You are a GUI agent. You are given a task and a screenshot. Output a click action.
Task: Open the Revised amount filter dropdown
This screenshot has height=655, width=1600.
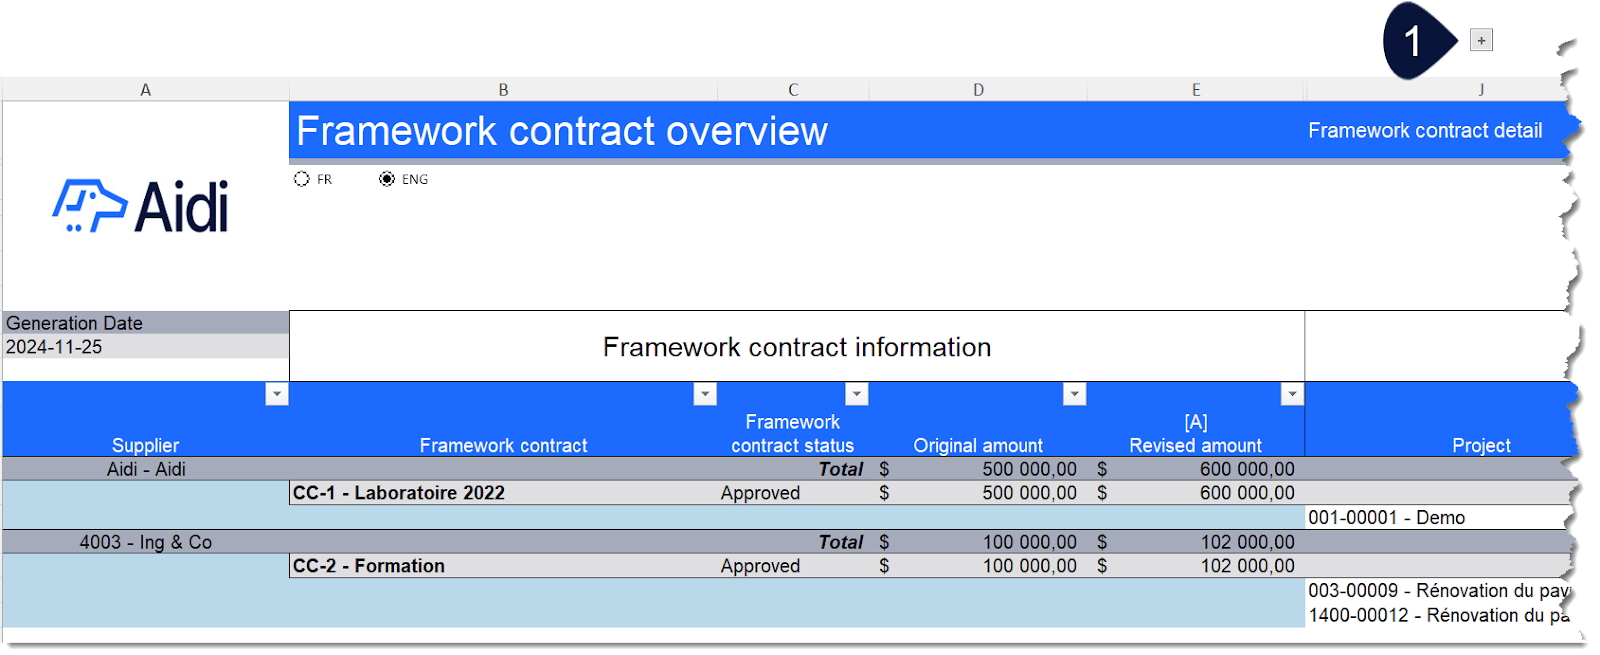1291,394
